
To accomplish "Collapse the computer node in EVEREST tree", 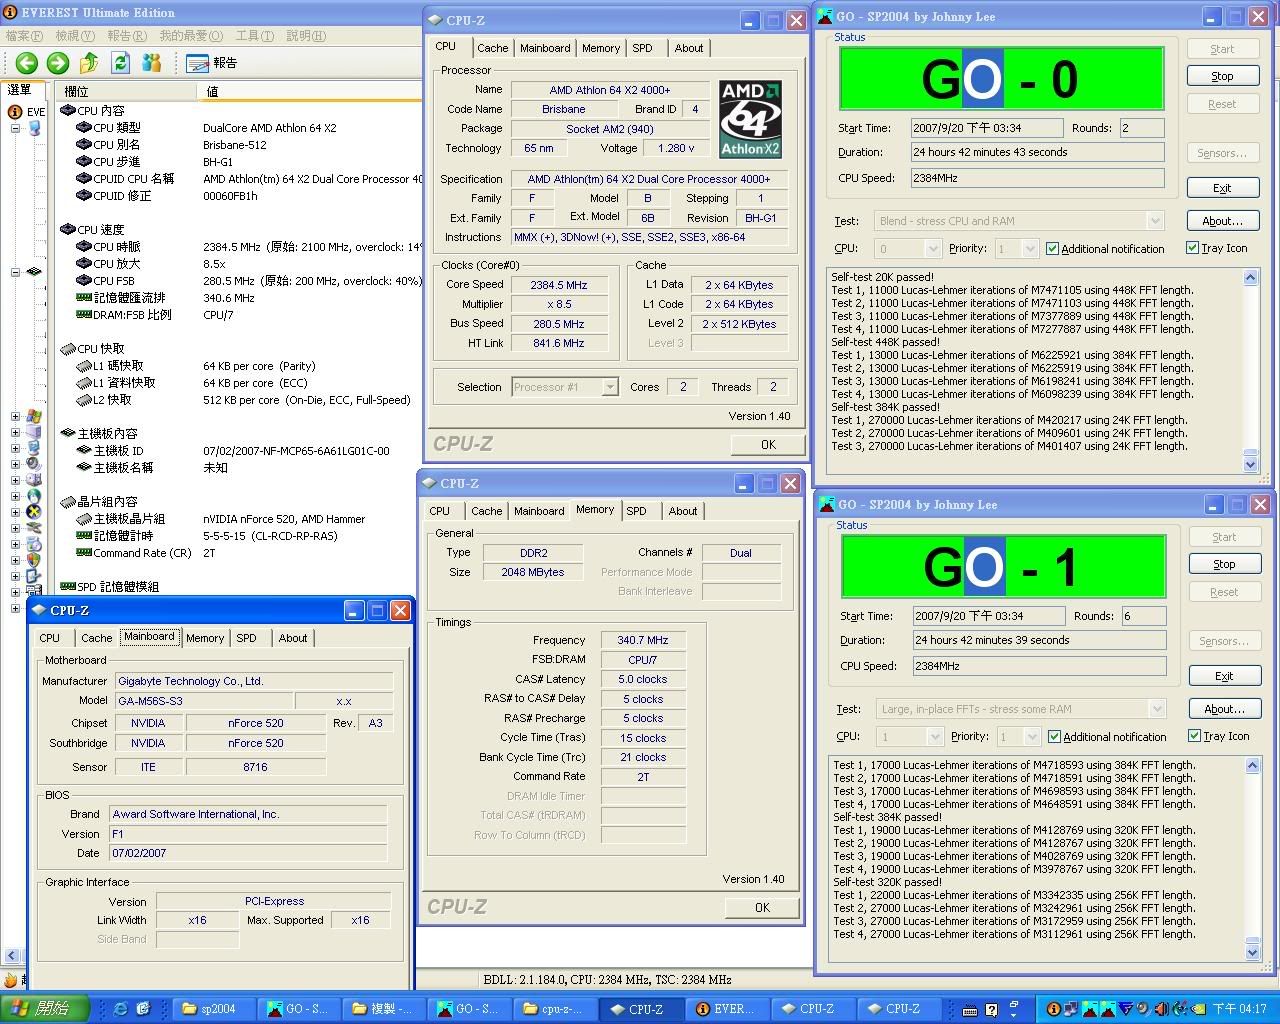I will [x=15, y=128].
